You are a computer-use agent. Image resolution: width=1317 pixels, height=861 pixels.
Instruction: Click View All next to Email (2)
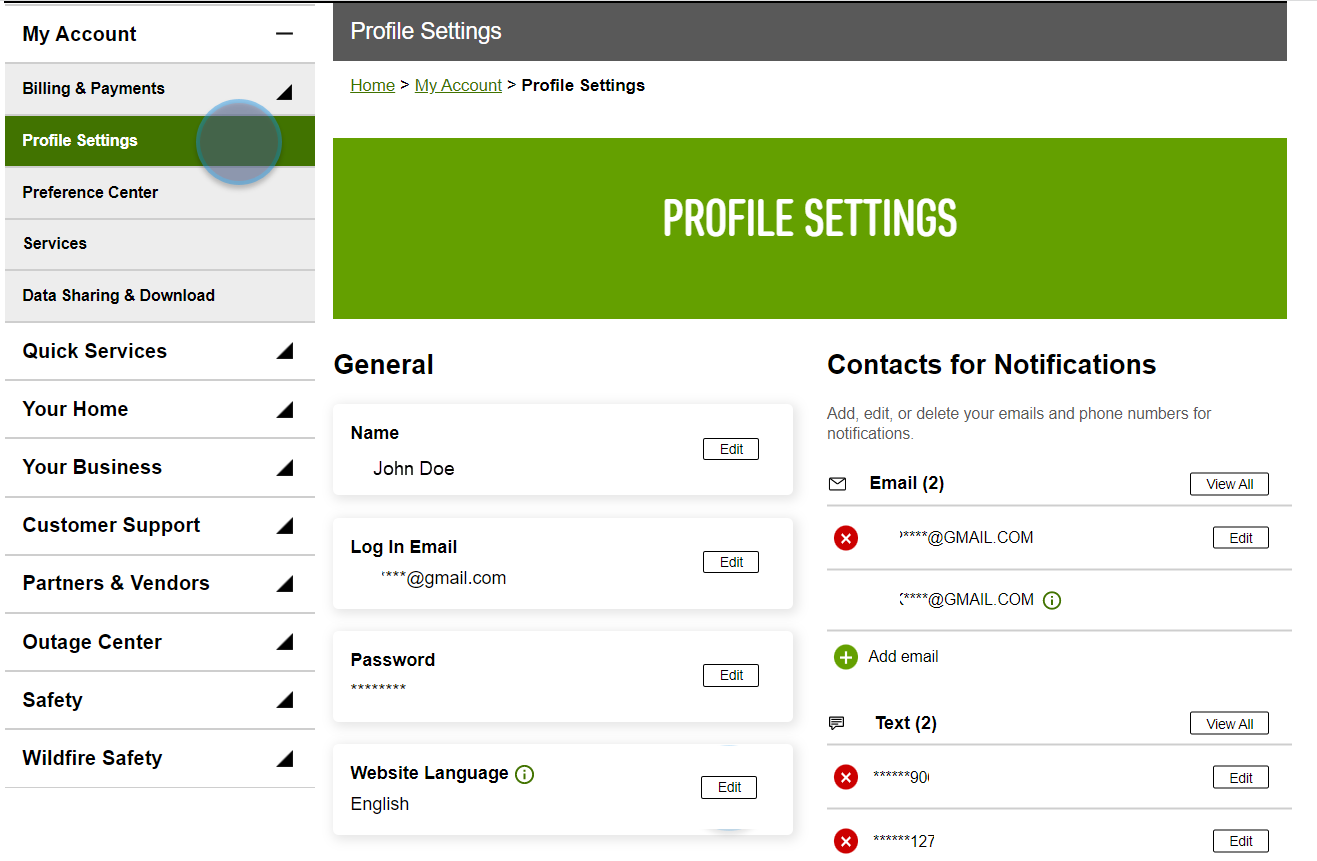point(1229,483)
